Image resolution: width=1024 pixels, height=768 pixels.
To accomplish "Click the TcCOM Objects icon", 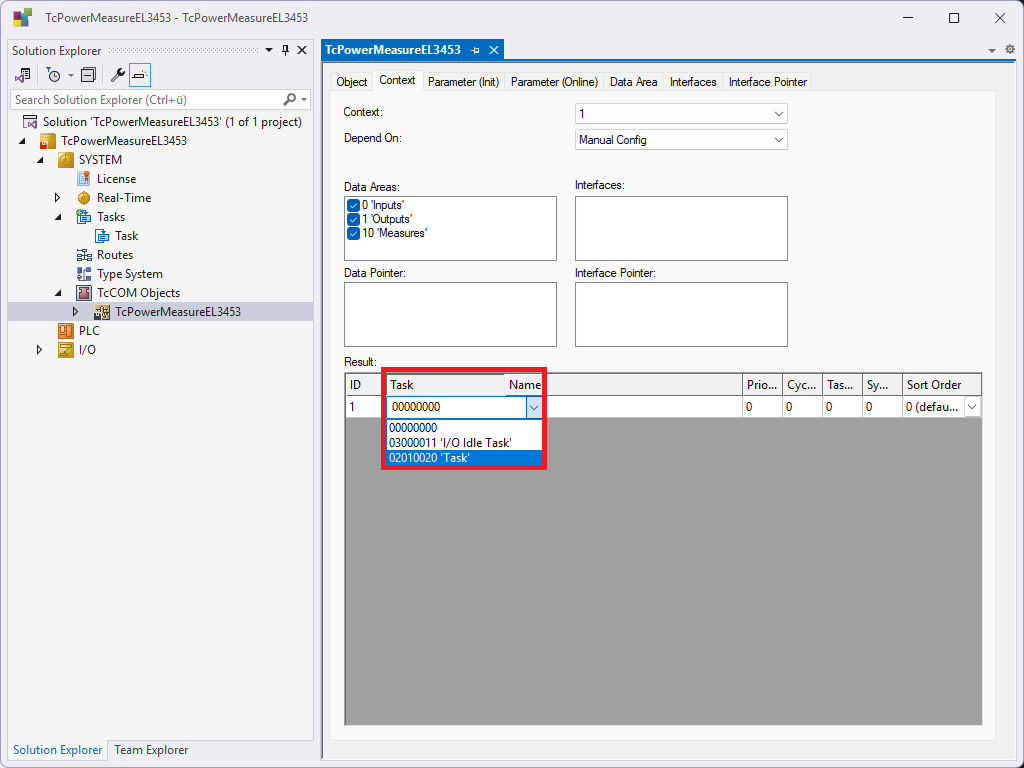I will 84,293.
